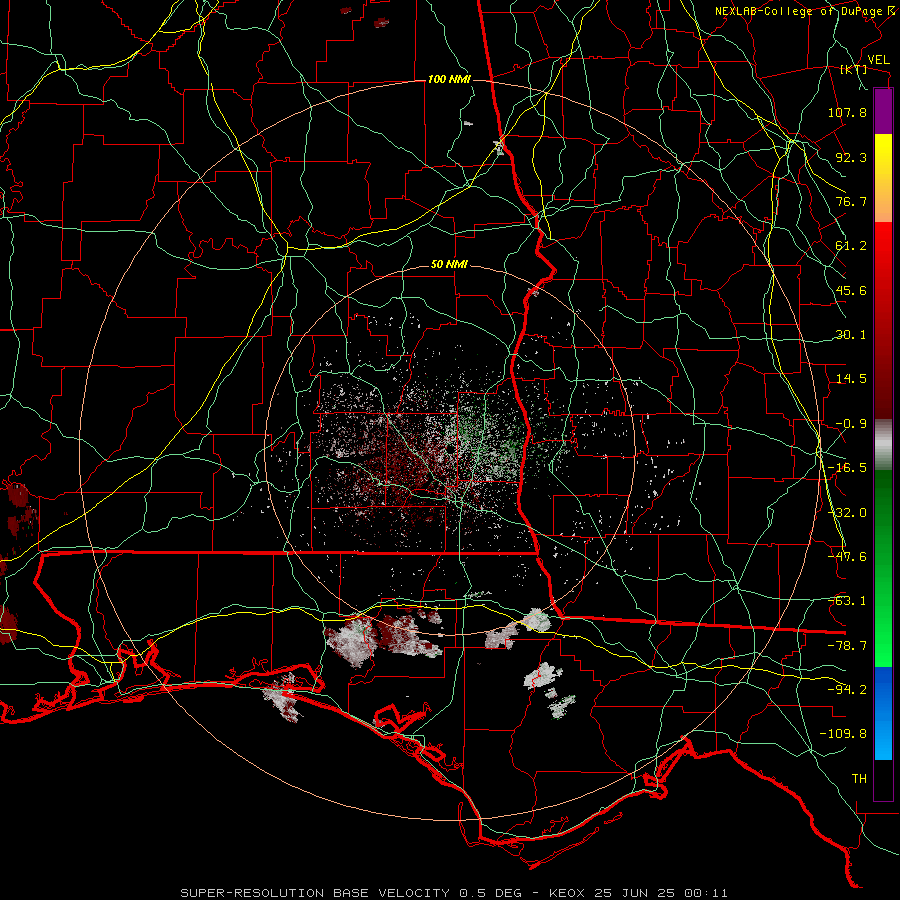Image resolution: width=900 pixels, height=900 pixels.
Task: Click the TH legend label
Action: (859, 779)
